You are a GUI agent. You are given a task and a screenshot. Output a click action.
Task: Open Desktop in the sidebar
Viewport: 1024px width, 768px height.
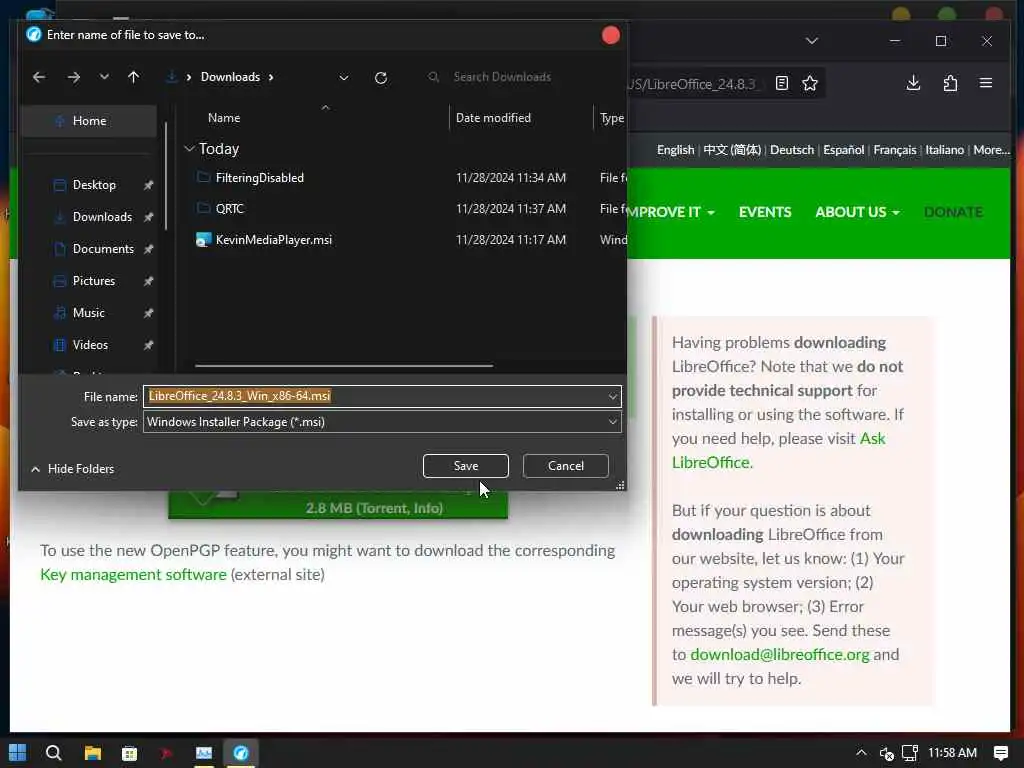(94, 185)
